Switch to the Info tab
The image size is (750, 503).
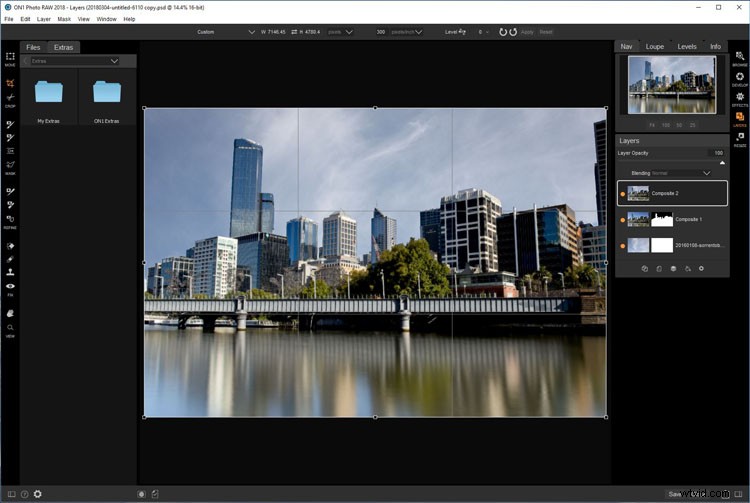[x=715, y=46]
